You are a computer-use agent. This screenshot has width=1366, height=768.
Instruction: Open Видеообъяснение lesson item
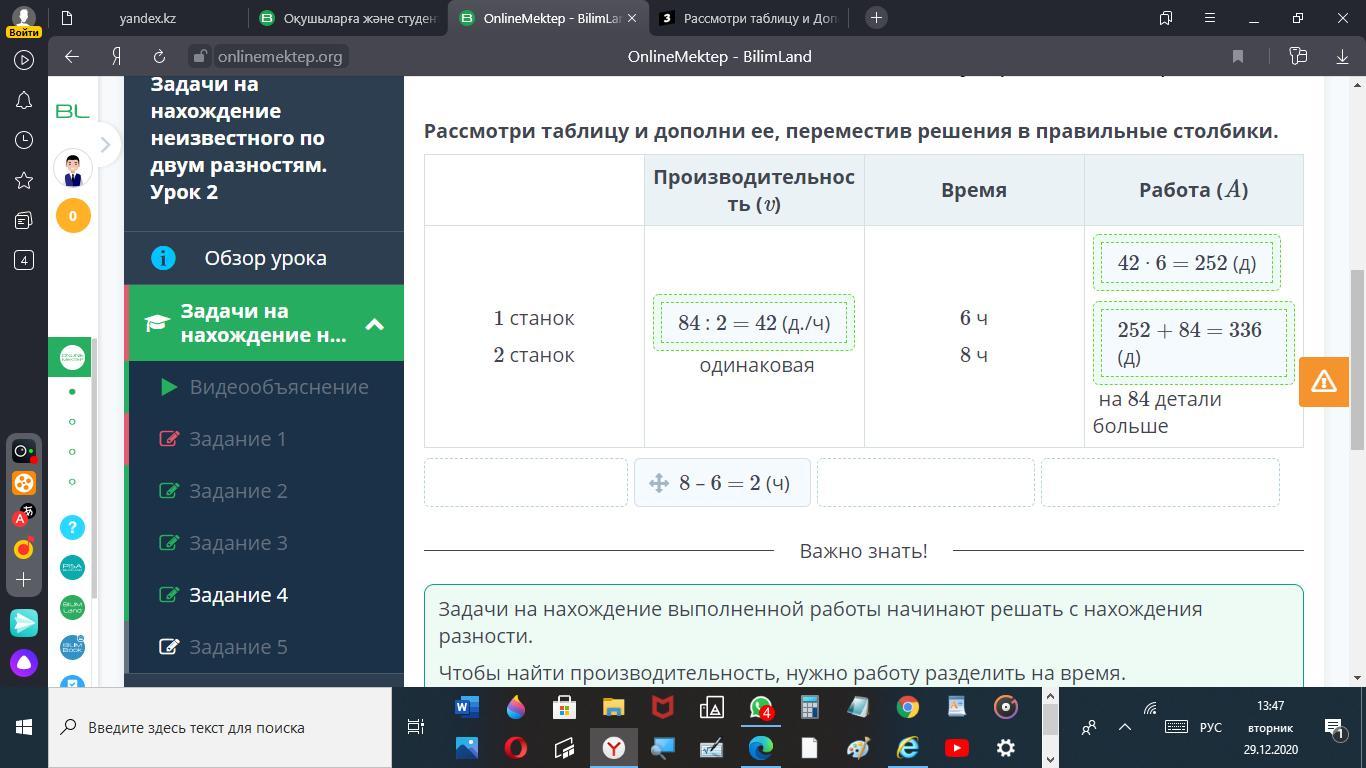[x=279, y=387]
